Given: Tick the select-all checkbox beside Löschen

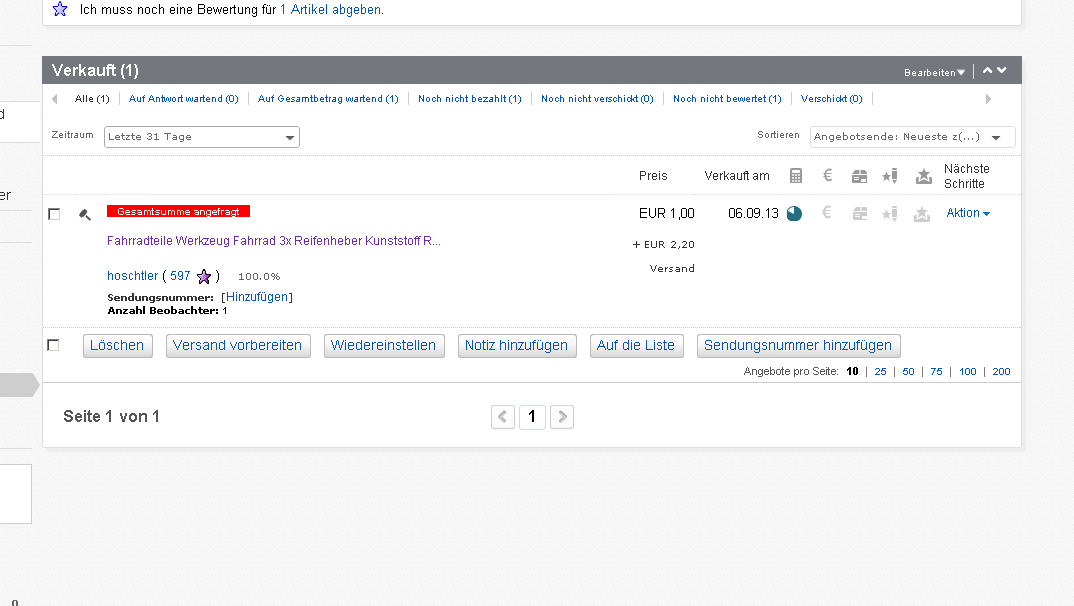Looking at the screenshot, I should [53, 345].
